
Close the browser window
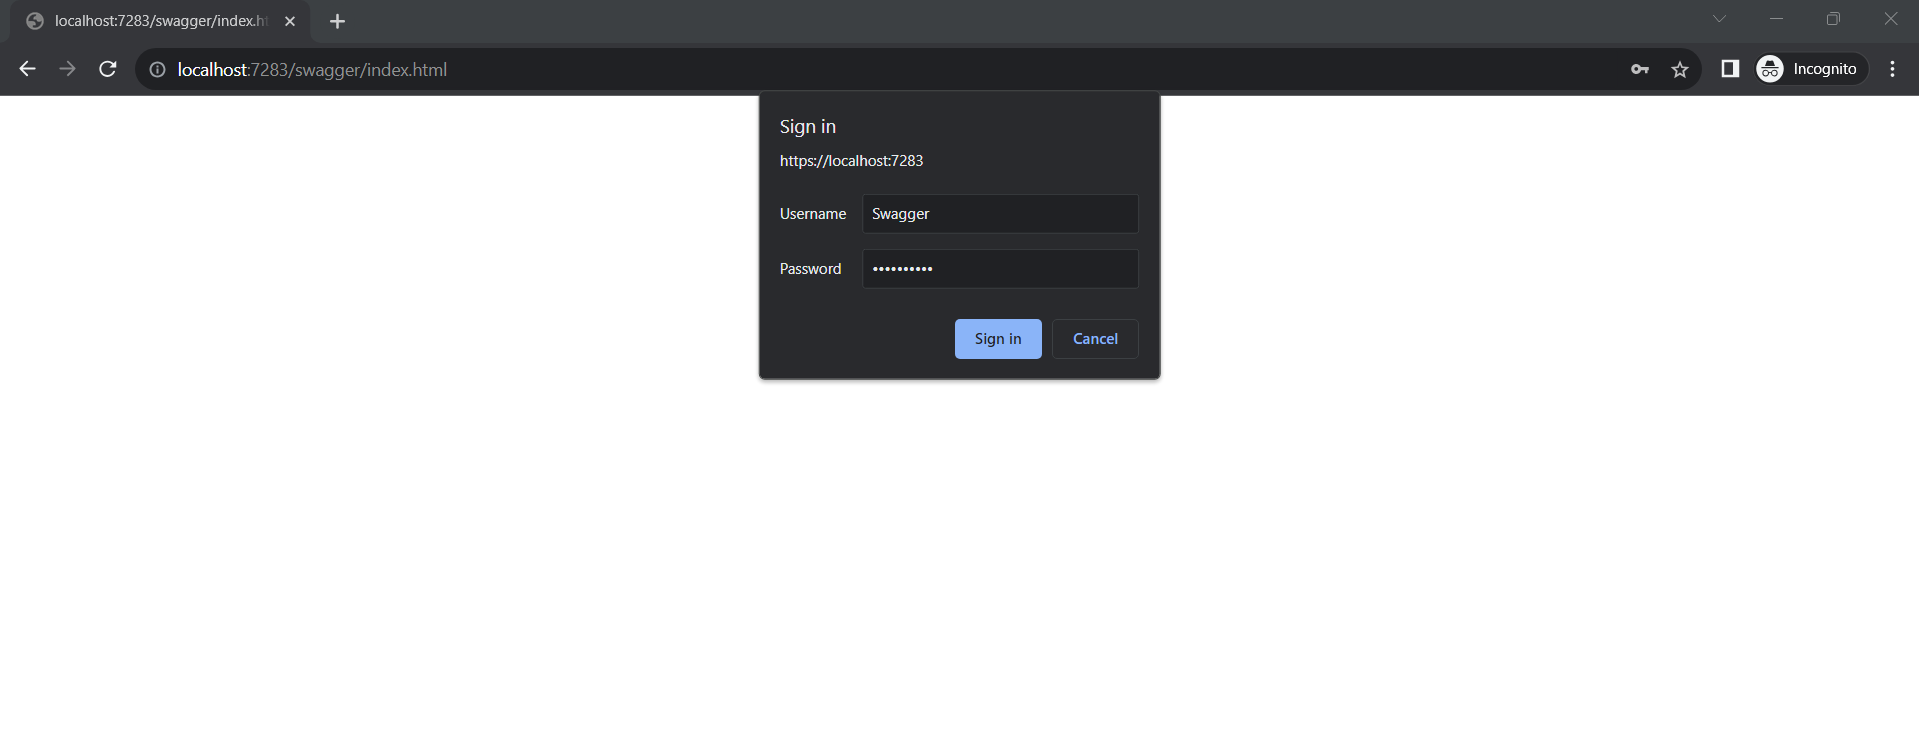[x=1890, y=18]
